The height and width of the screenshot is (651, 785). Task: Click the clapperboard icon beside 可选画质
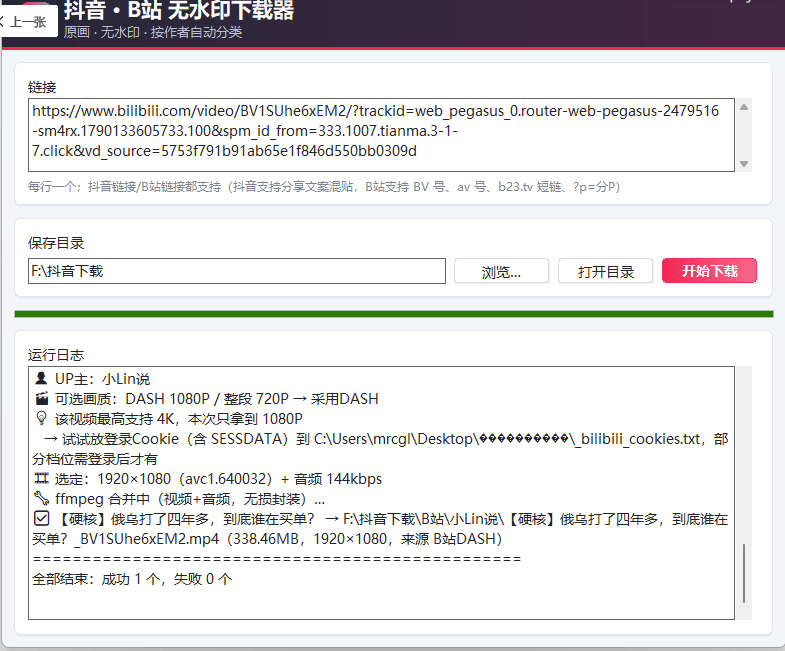click(42, 398)
